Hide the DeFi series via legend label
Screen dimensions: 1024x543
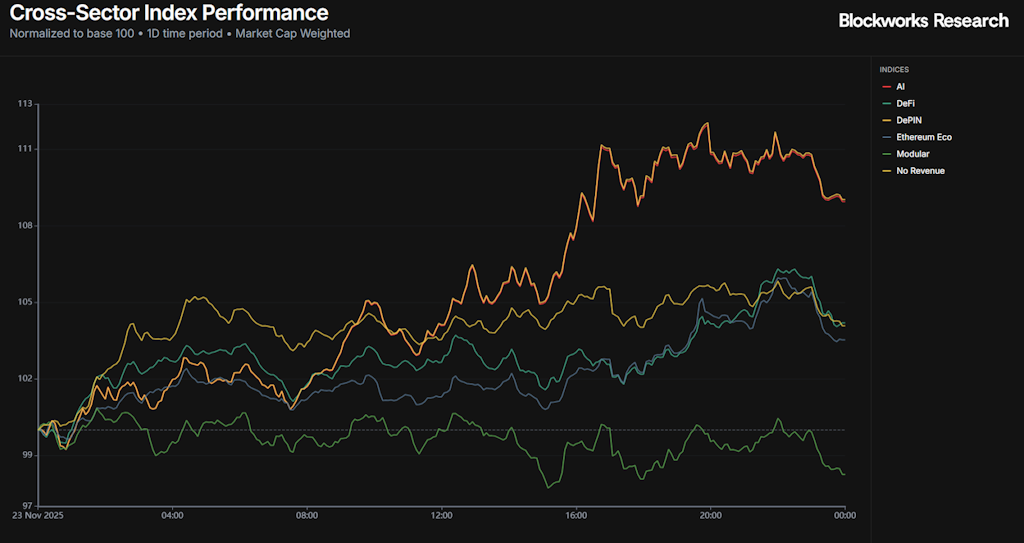[904, 104]
